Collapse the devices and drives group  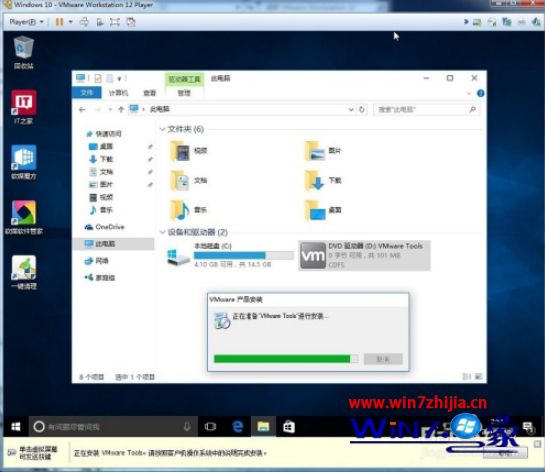(x=162, y=232)
